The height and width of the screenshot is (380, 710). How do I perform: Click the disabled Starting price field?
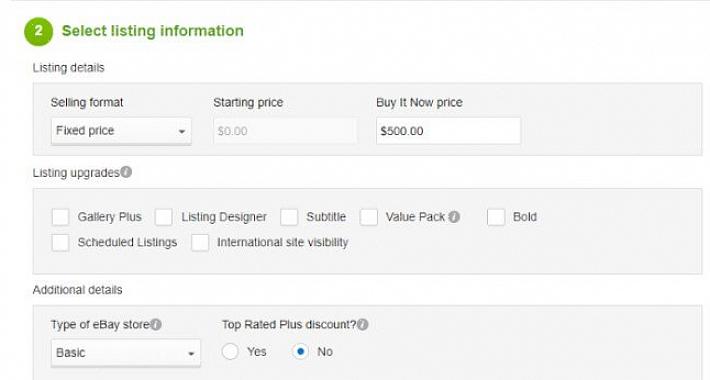[285, 131]
